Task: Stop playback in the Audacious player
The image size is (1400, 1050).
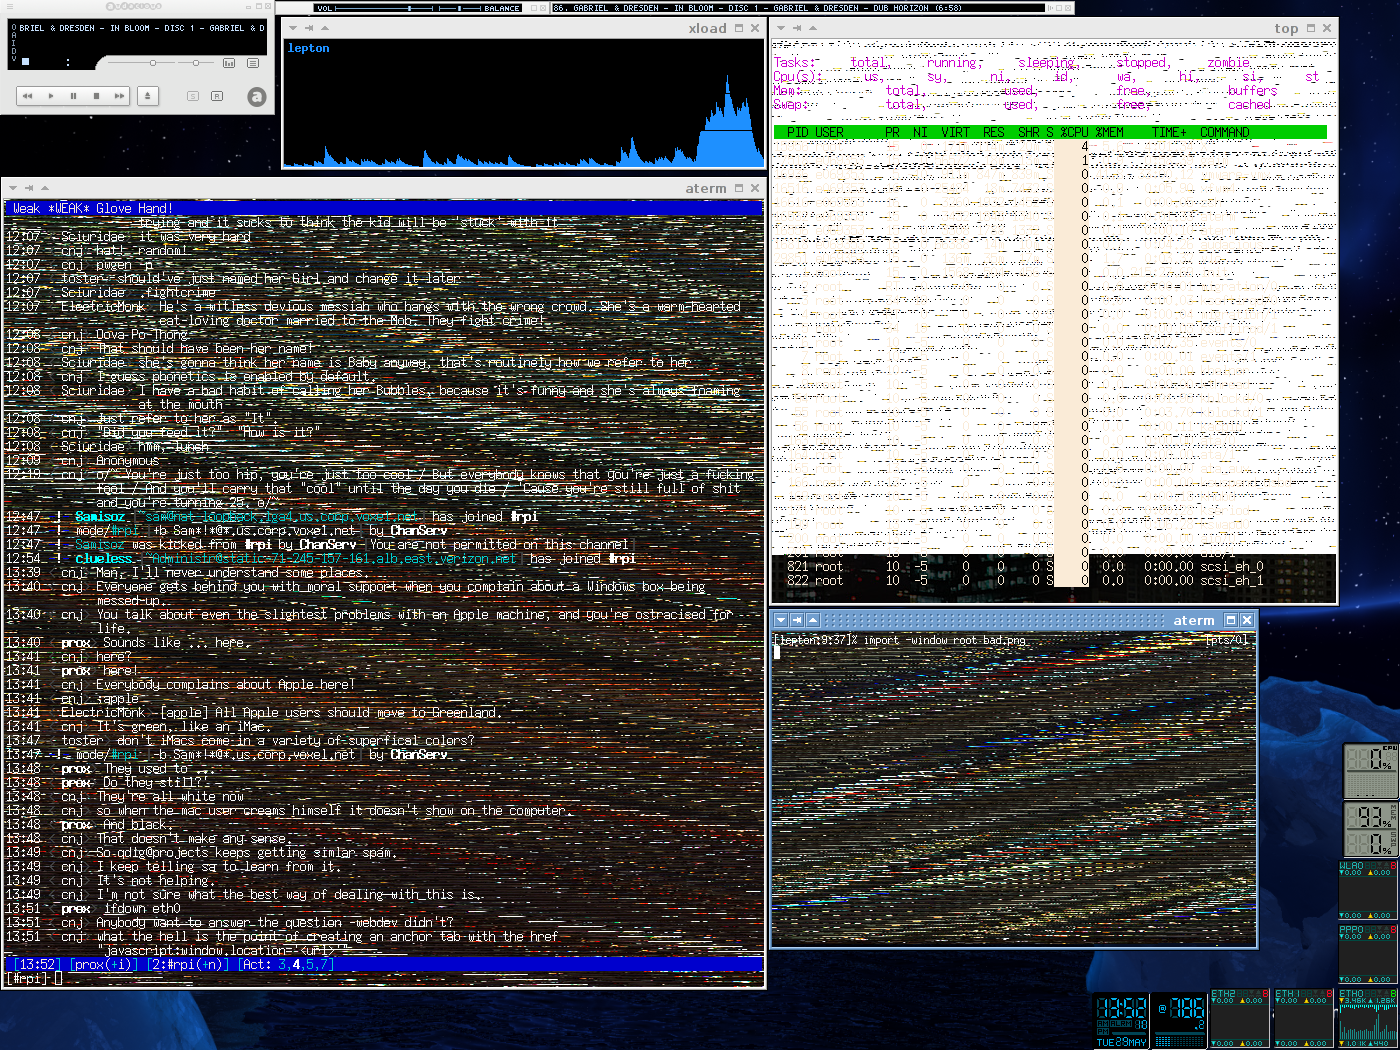Action: 97,96
